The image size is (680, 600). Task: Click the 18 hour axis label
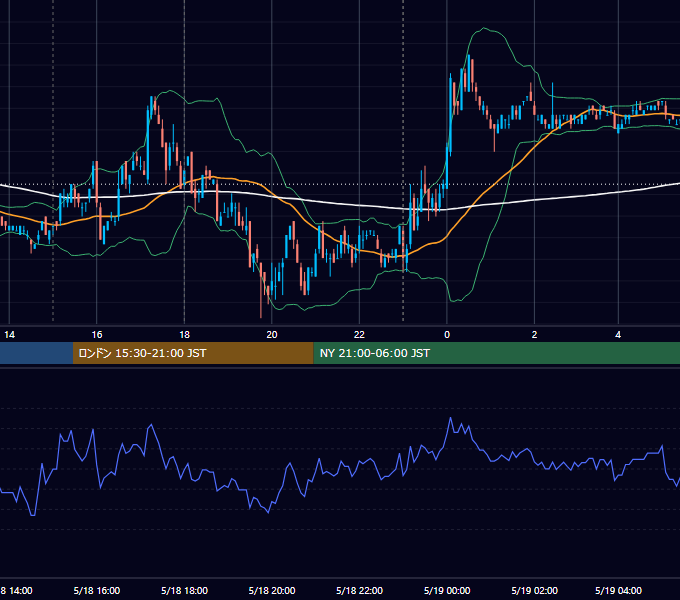click(x=184, y=335)
